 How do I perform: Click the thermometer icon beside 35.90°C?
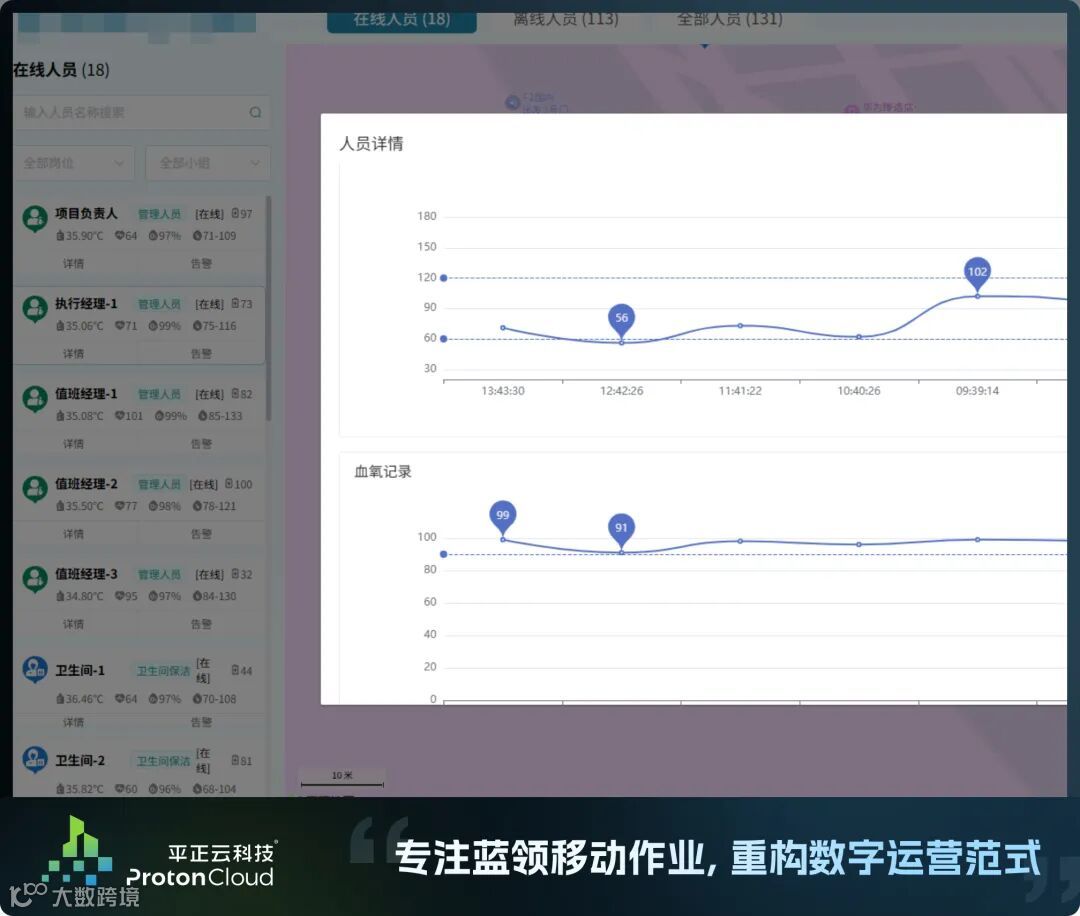tap(60, 236)
